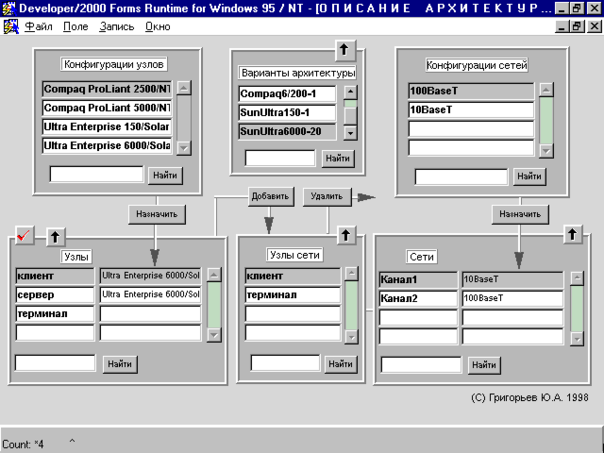Click search field in Узлы panel
Viewport: 604px width, 453px height.
click(x=55, y=363)
